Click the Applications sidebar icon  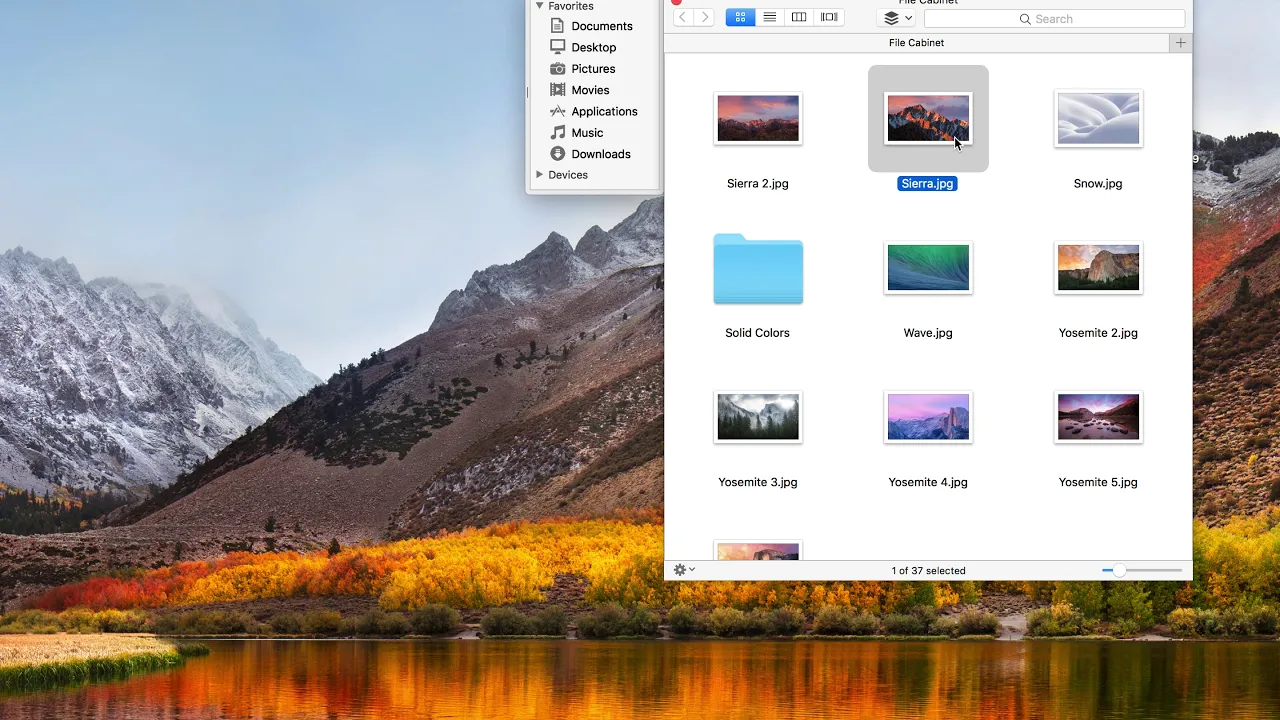(558, 111)
